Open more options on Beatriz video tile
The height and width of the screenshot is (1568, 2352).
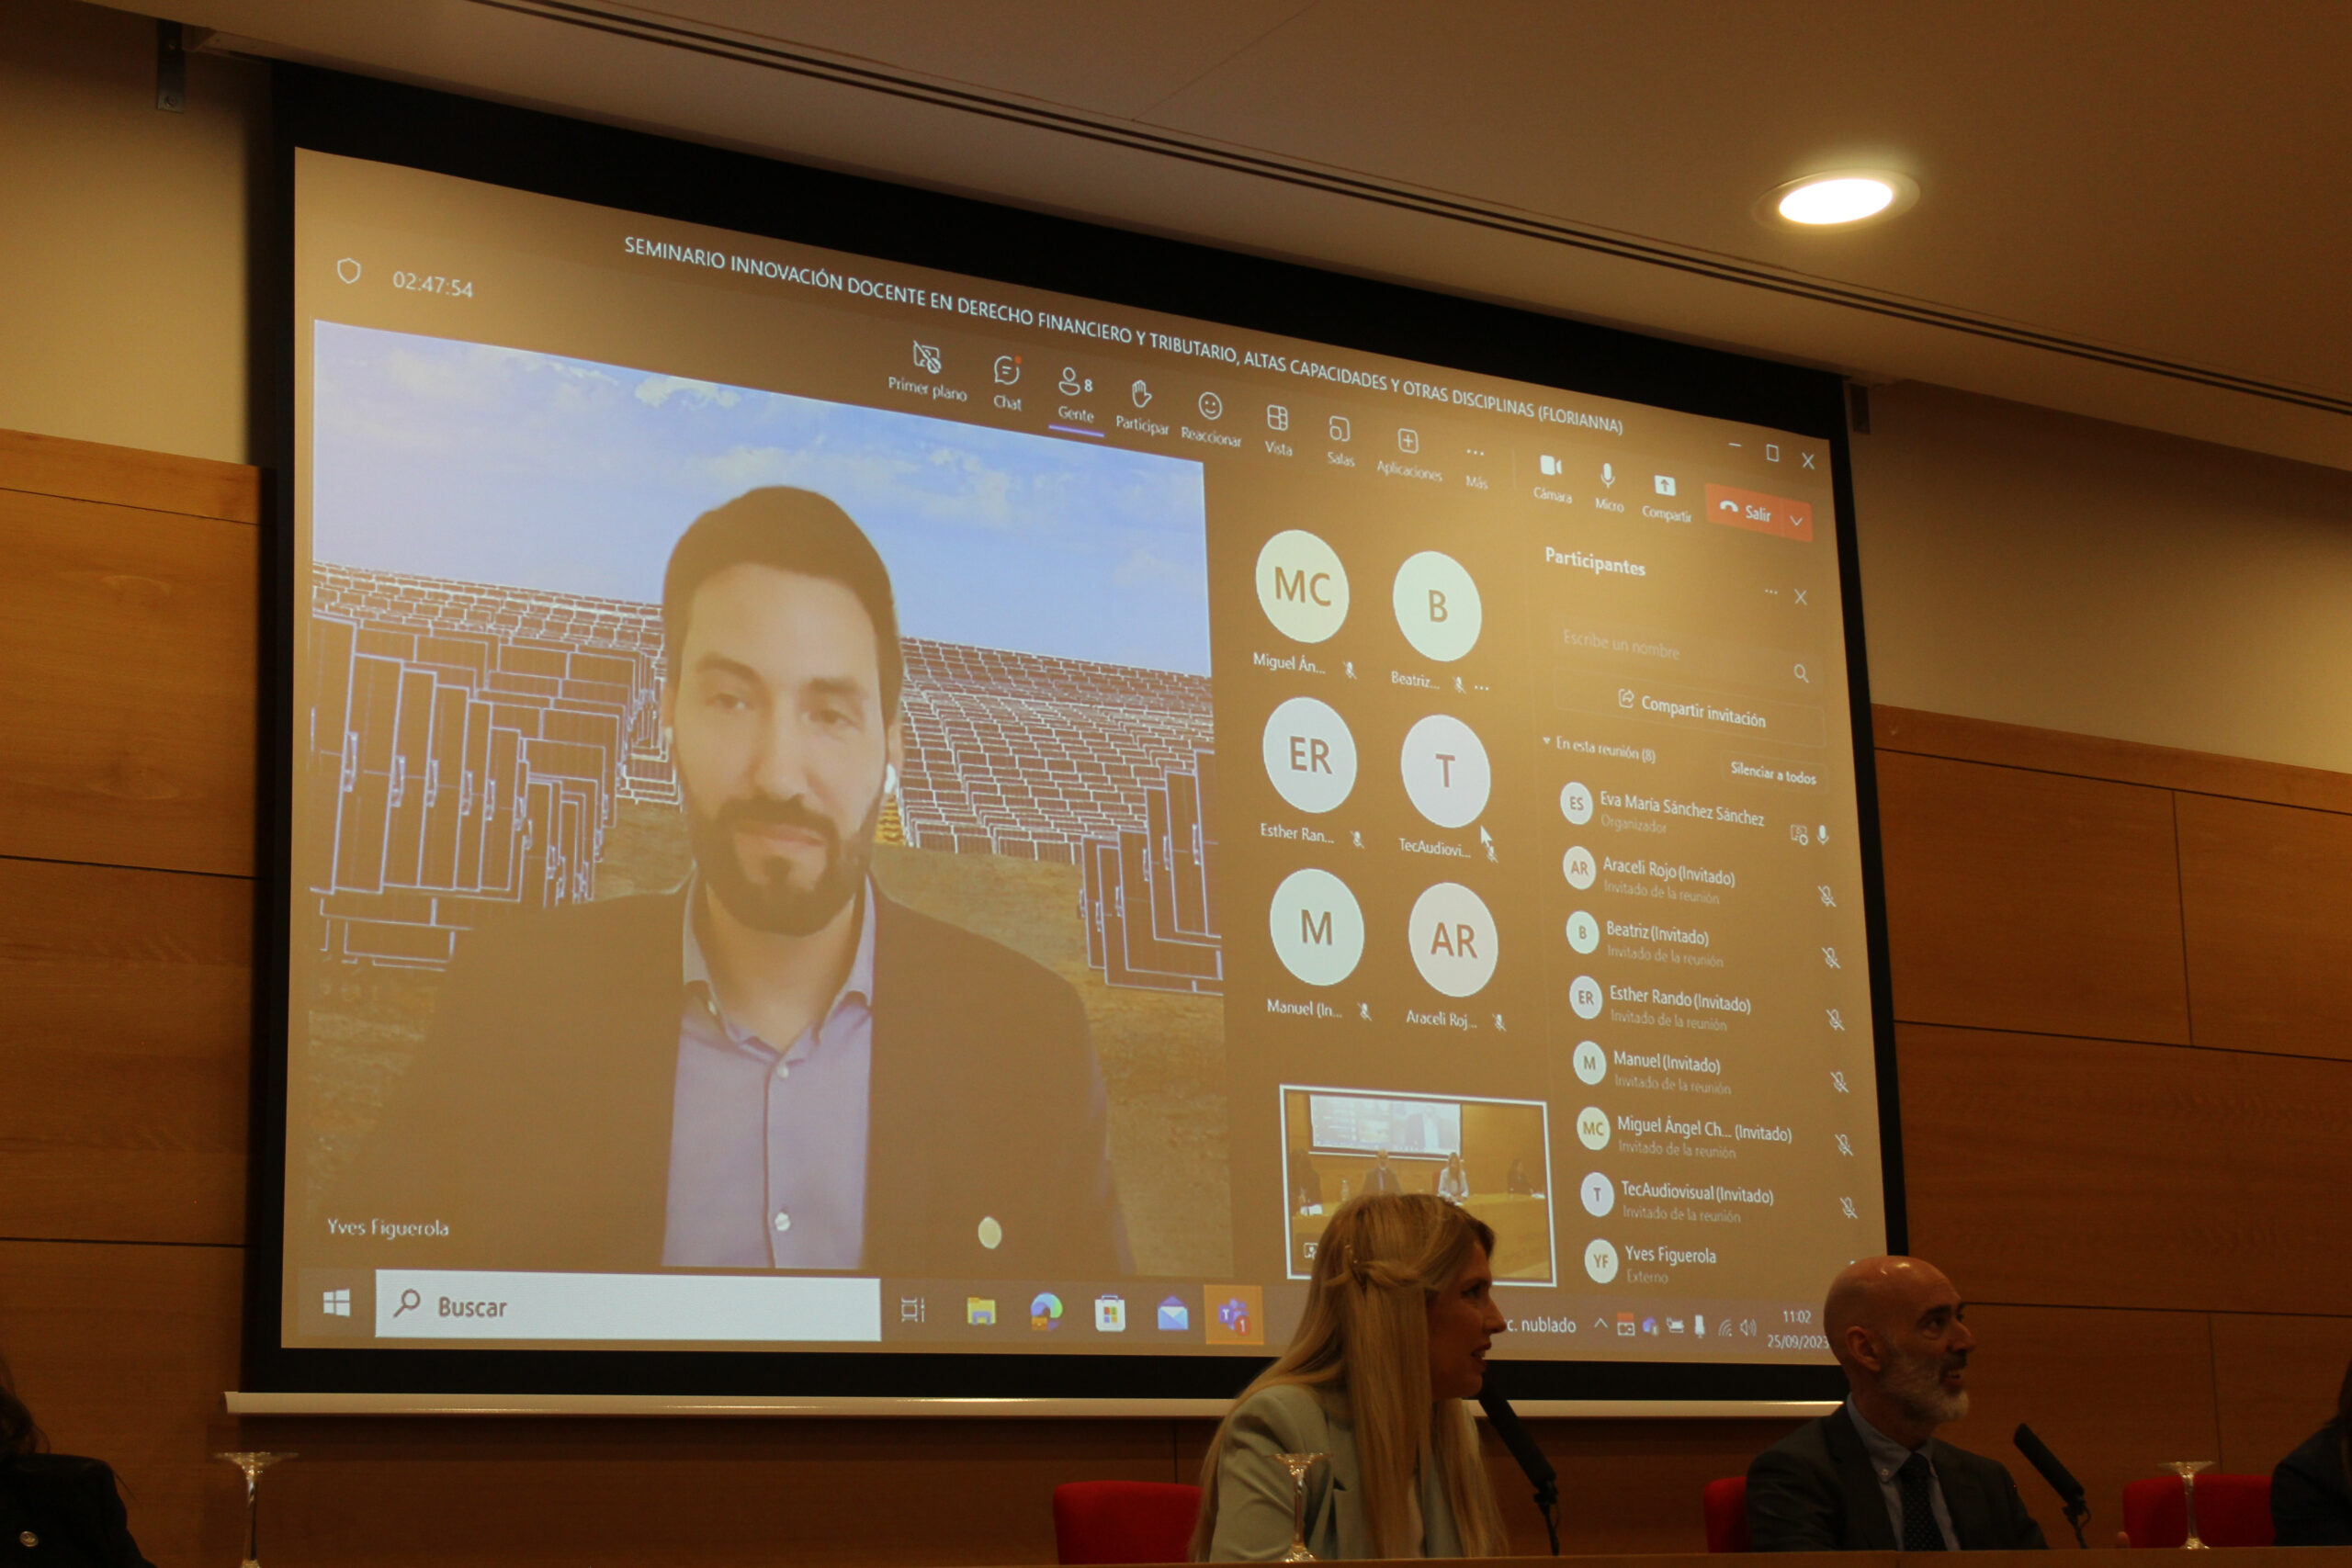(1481, 687)
